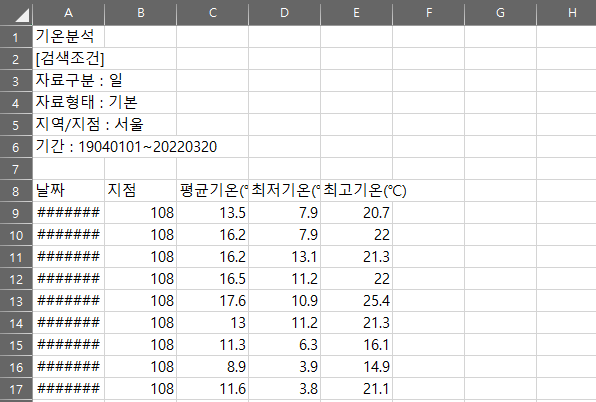This screenshot has width=596, height=402.
Task: Click minimum temperature 3.9 in row 16
Action: point(284,367)
